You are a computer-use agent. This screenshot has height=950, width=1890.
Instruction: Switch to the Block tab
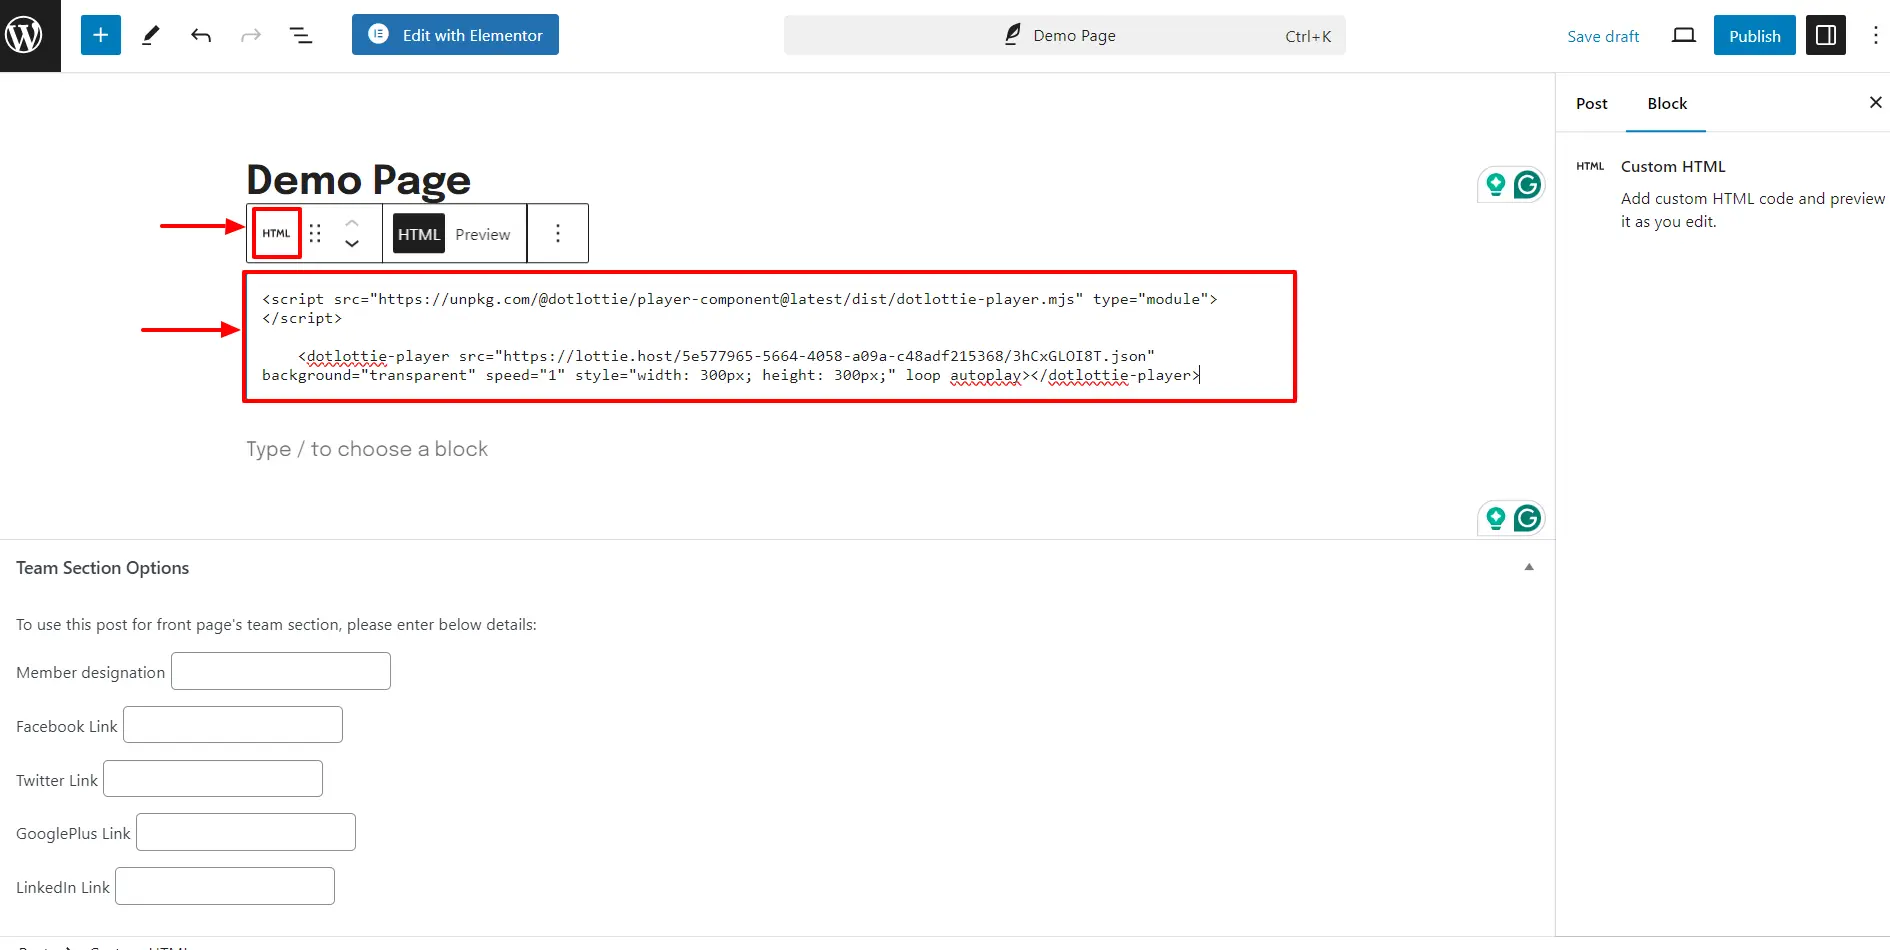click(x=1667, y=103)
